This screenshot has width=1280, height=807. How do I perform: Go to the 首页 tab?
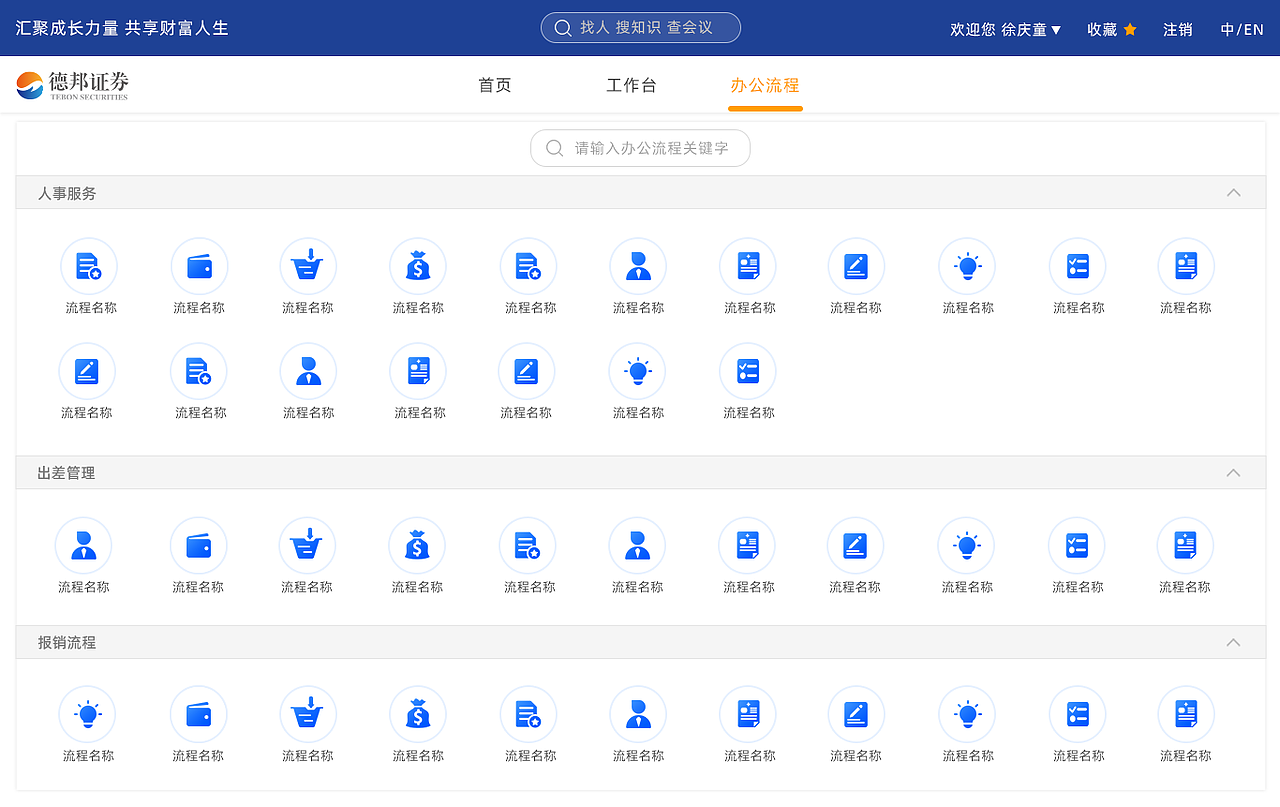pos(495,86)
